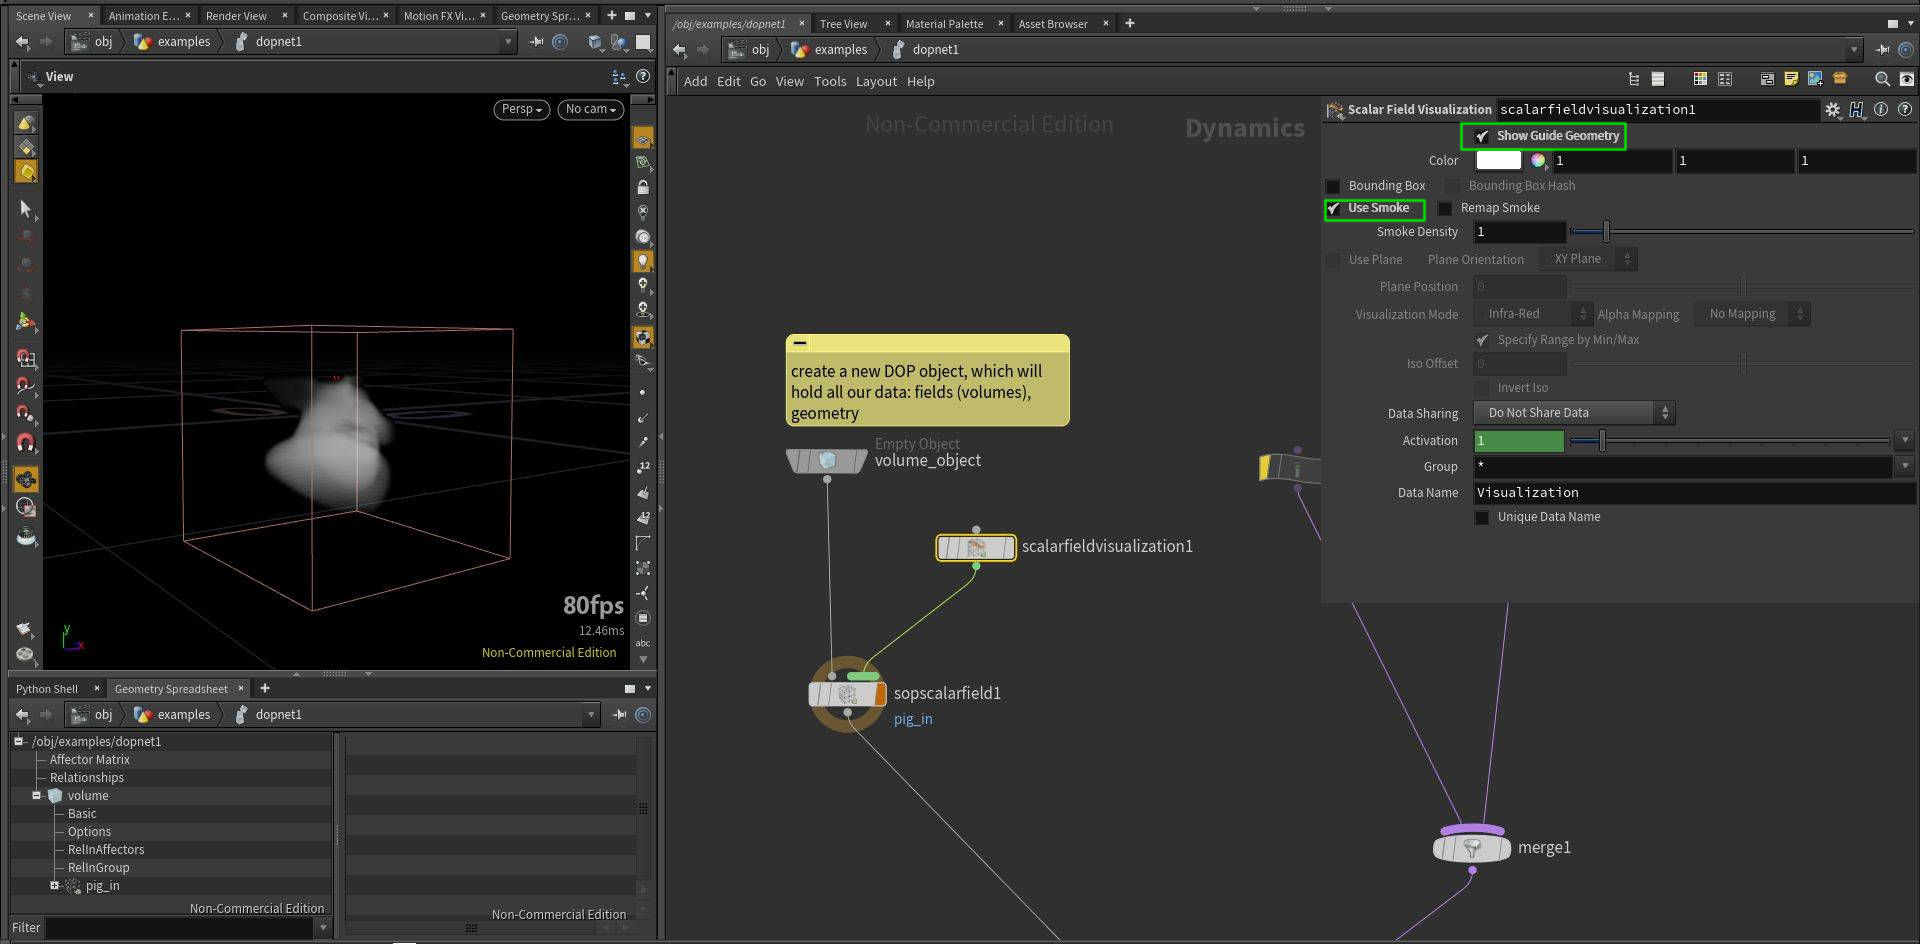The image size is (1920, 944).
Task: Toggle Show Guide Geometry checkbox
Action: [1482, 136]
